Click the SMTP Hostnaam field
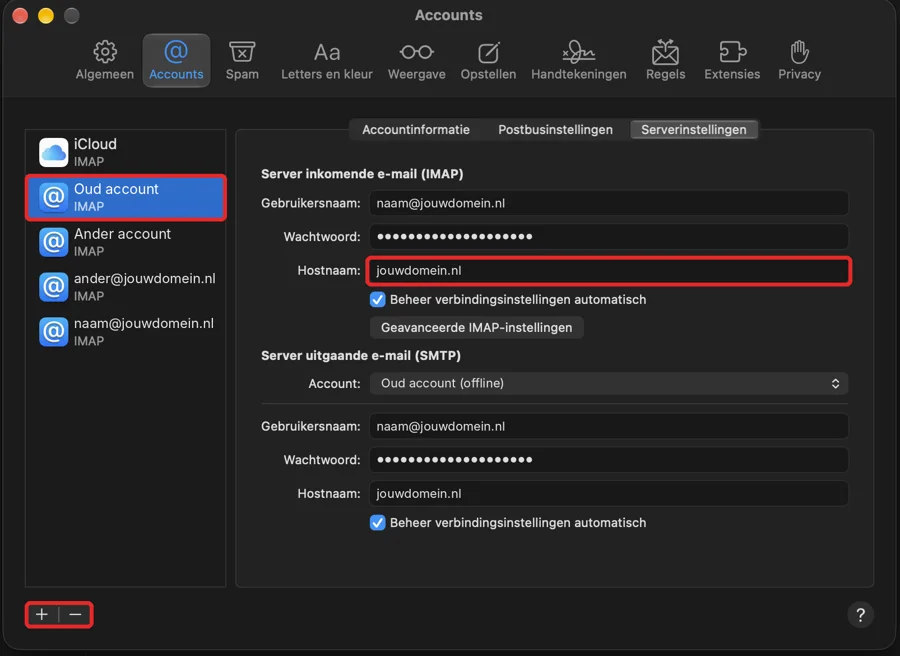The image size is (900, 656). (609, 494)
